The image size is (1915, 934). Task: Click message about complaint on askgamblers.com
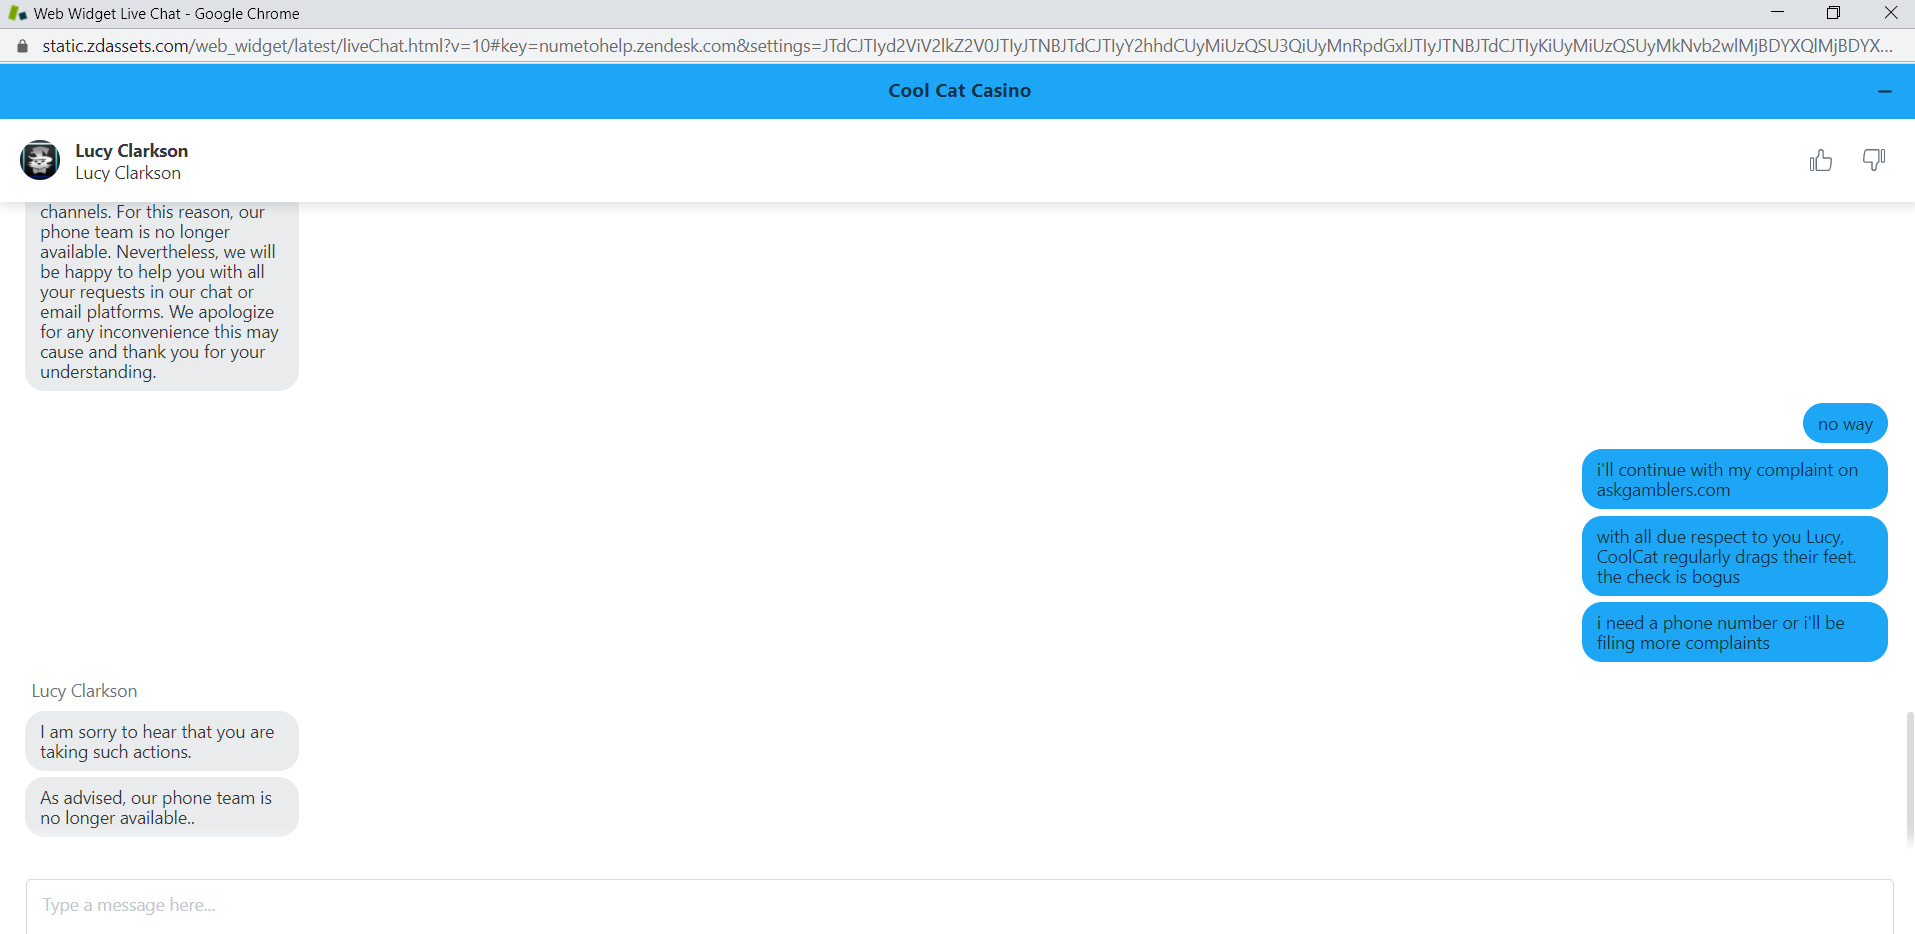click(1734, 479)
